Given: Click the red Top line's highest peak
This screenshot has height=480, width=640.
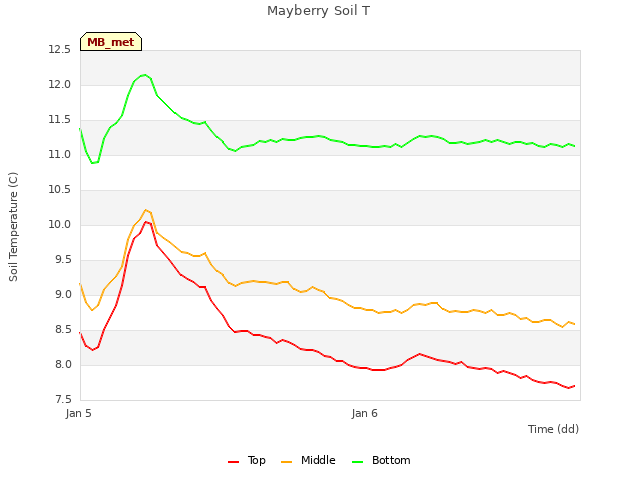Looking at the screenshot, I should pos(146,222).
